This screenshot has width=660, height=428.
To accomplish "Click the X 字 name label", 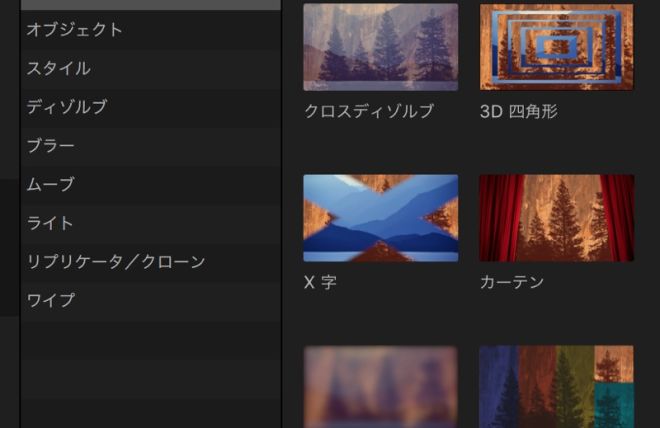I will coord(320,283).
